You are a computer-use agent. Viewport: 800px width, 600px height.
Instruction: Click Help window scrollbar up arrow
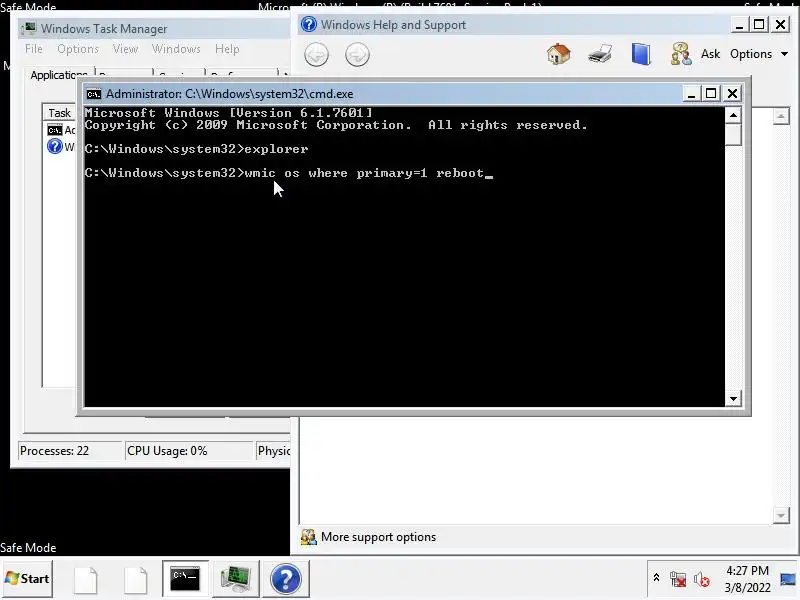tap(781, 116)
